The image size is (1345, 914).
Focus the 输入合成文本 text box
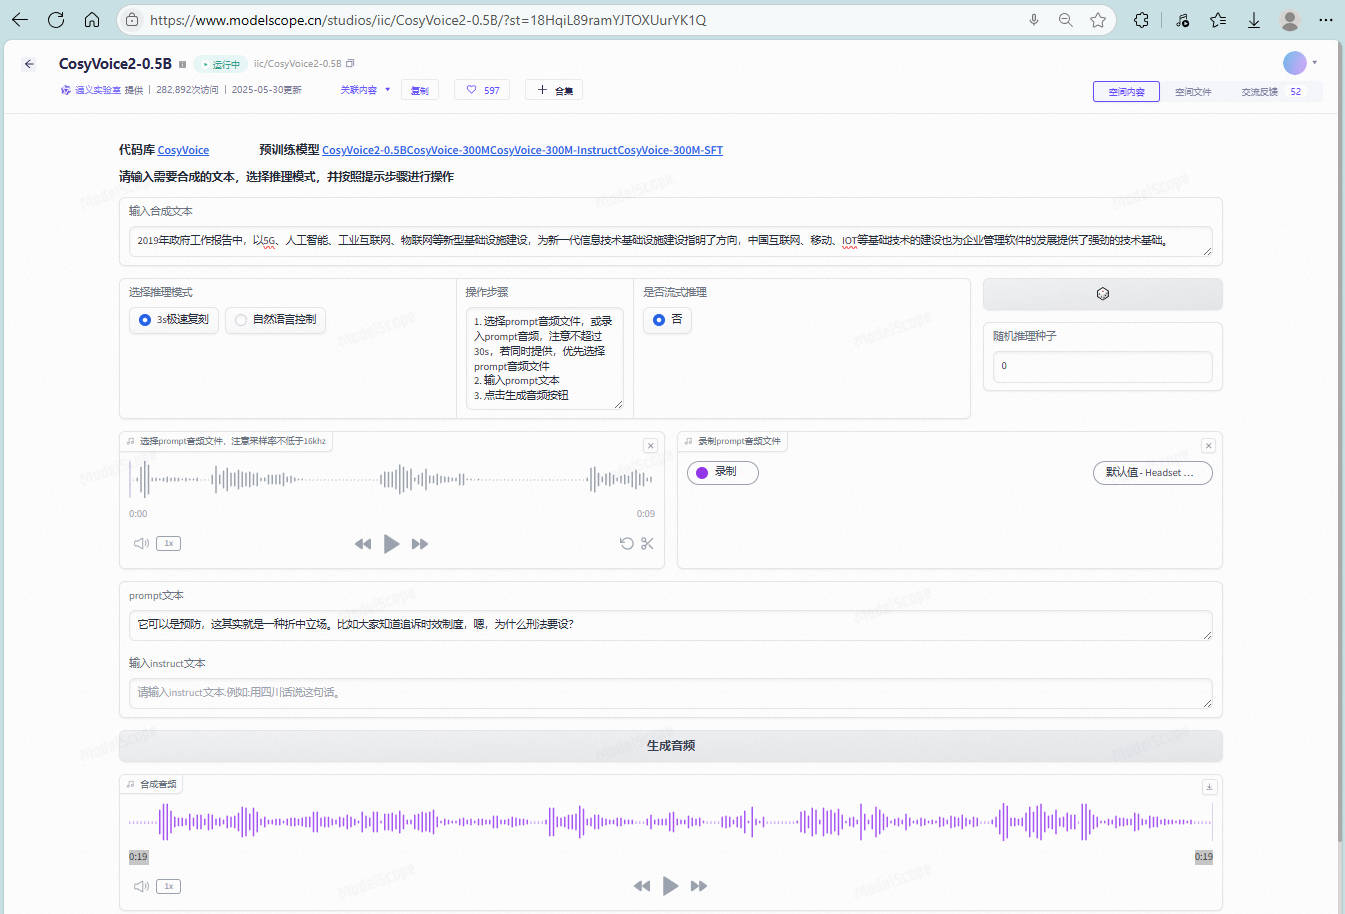670,241
